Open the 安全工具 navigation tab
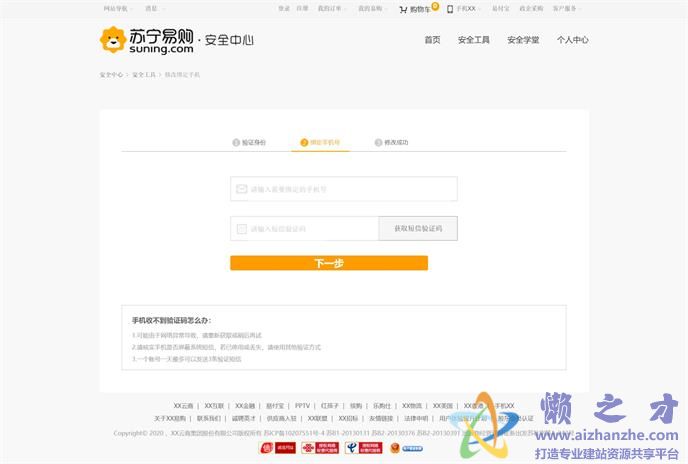 coord(474,40)
